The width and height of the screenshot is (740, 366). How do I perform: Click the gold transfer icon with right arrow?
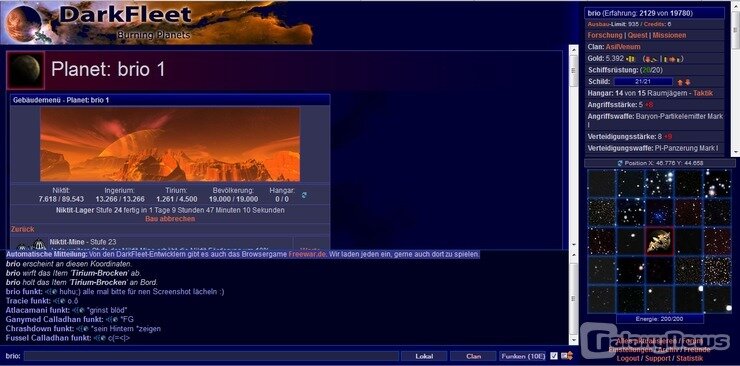pos(672,59)
